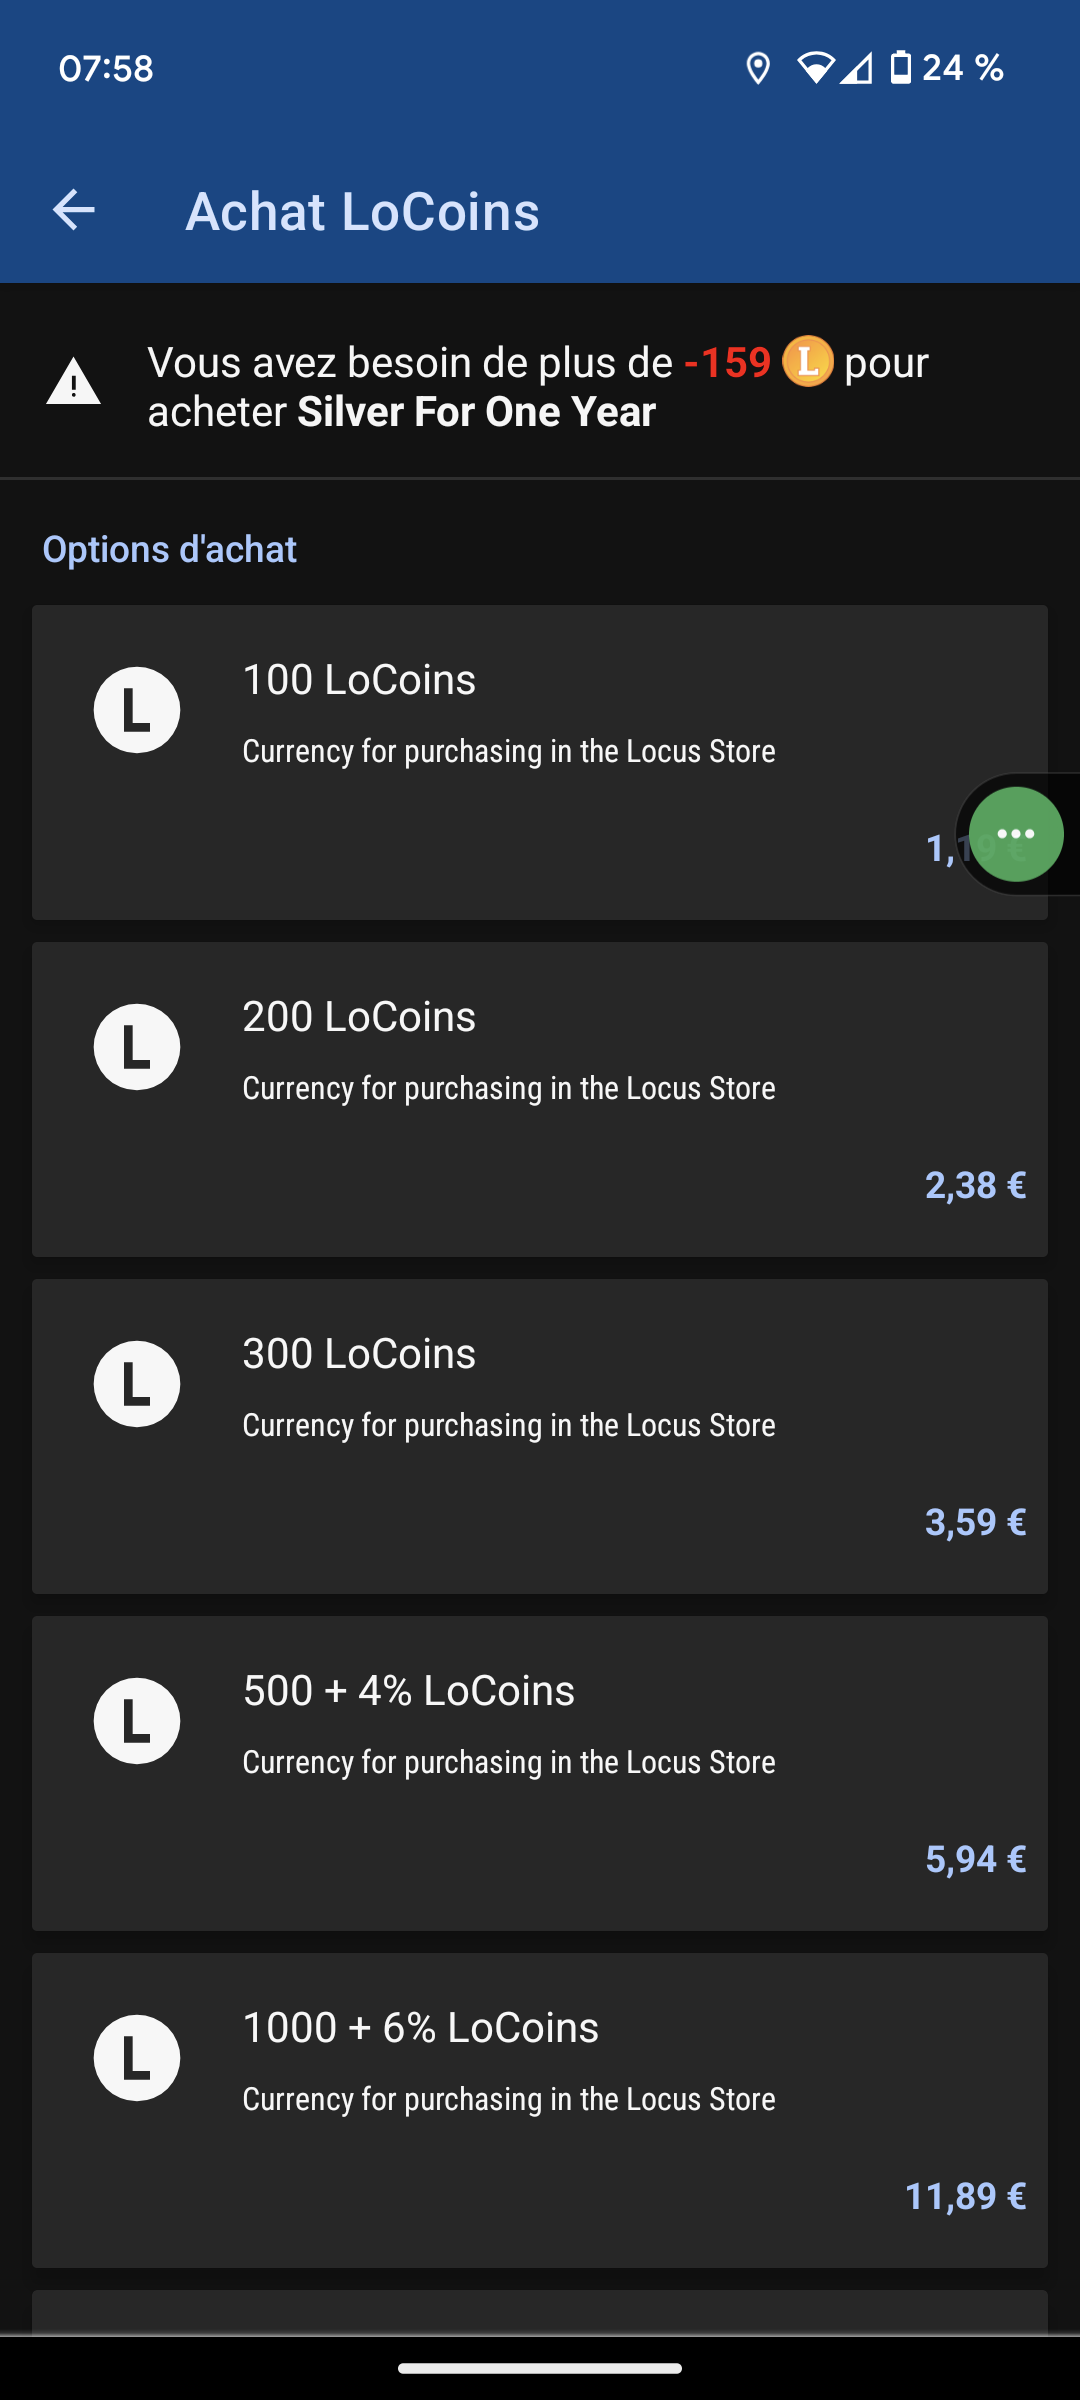Tap the L coin icon beside 100 LoCoins

tap(137, 710)
